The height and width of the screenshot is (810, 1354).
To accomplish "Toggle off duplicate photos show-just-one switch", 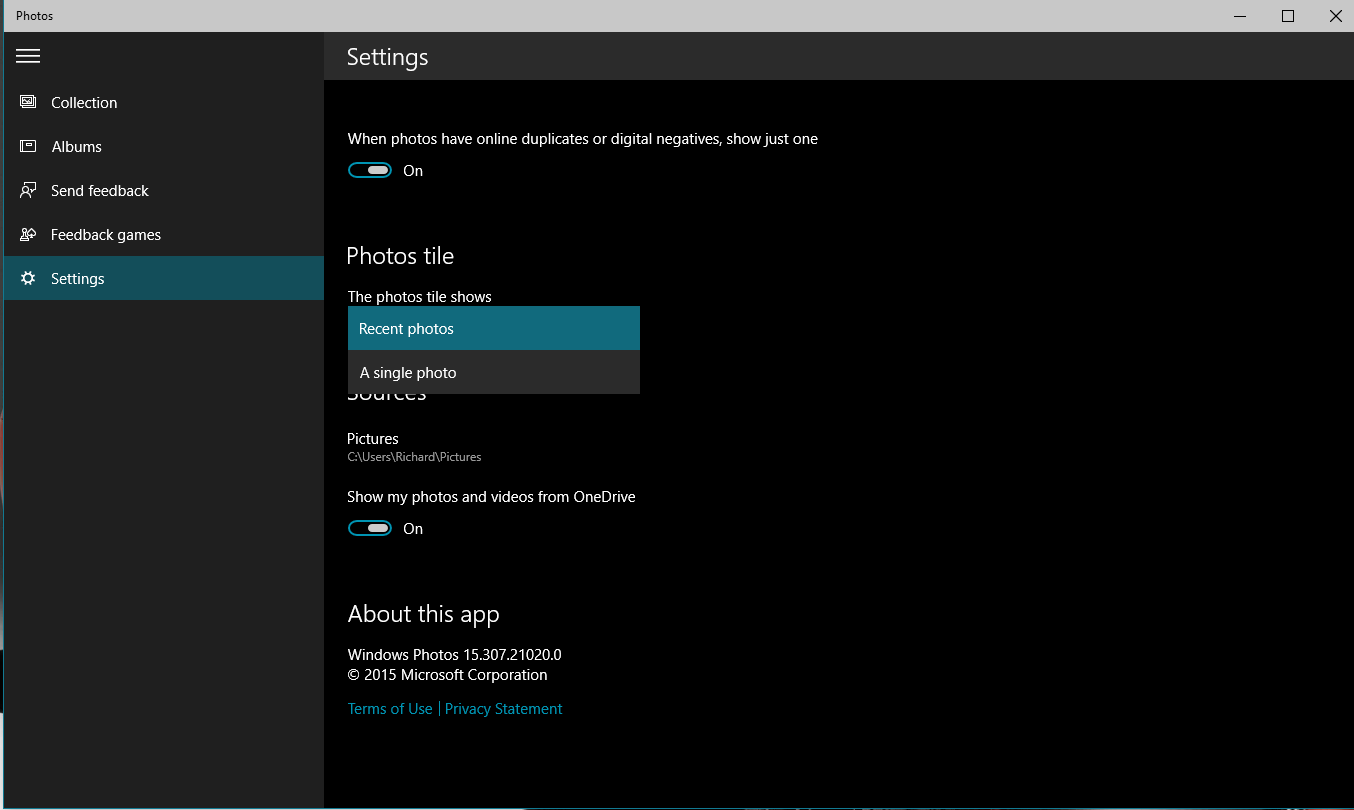I will pyautogui.click(x=370, y=170).
